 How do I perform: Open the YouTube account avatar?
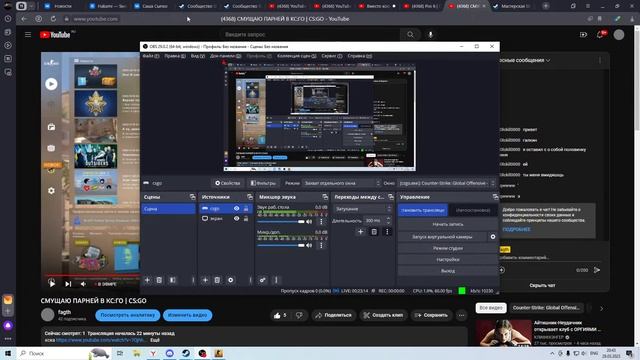coord(619,35)
